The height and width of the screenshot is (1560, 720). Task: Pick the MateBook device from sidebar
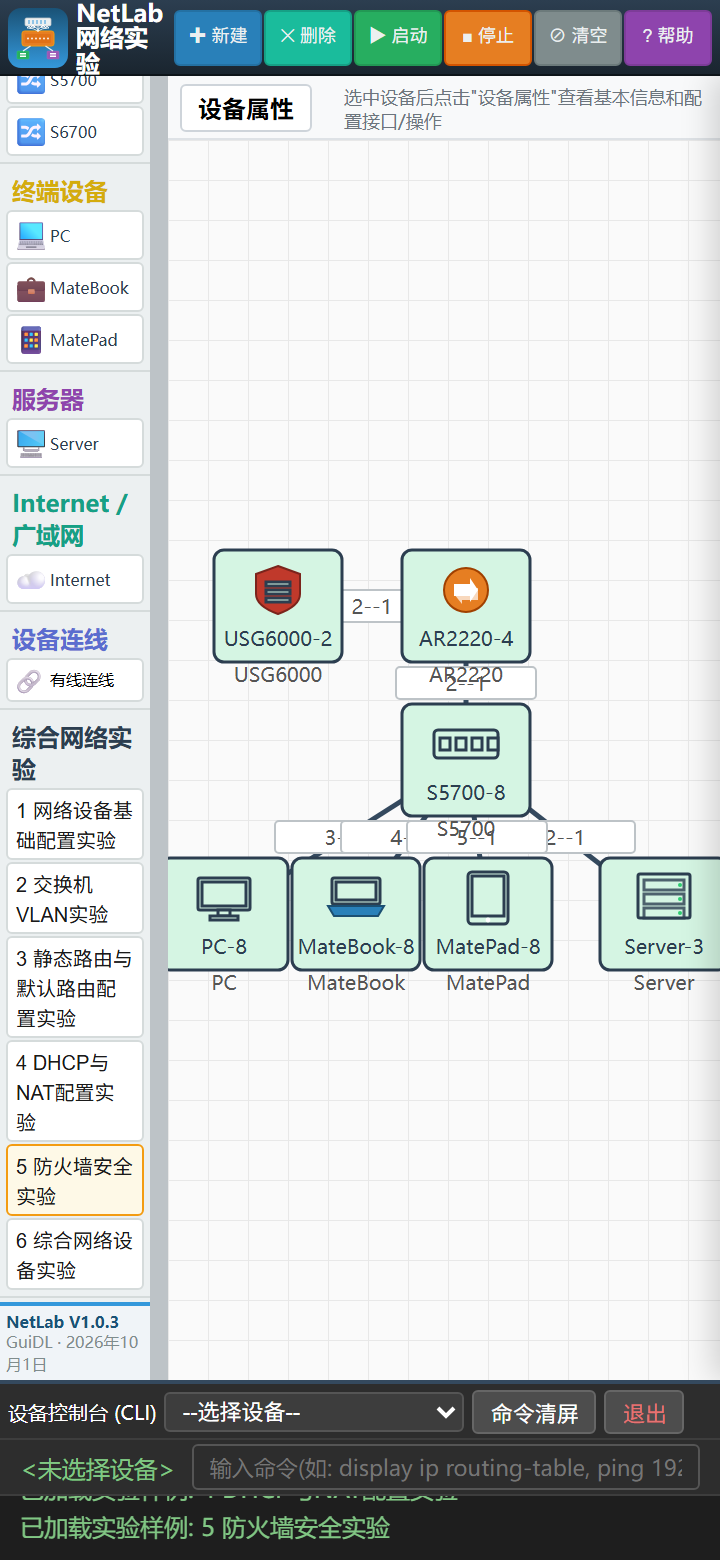(75, 287)
